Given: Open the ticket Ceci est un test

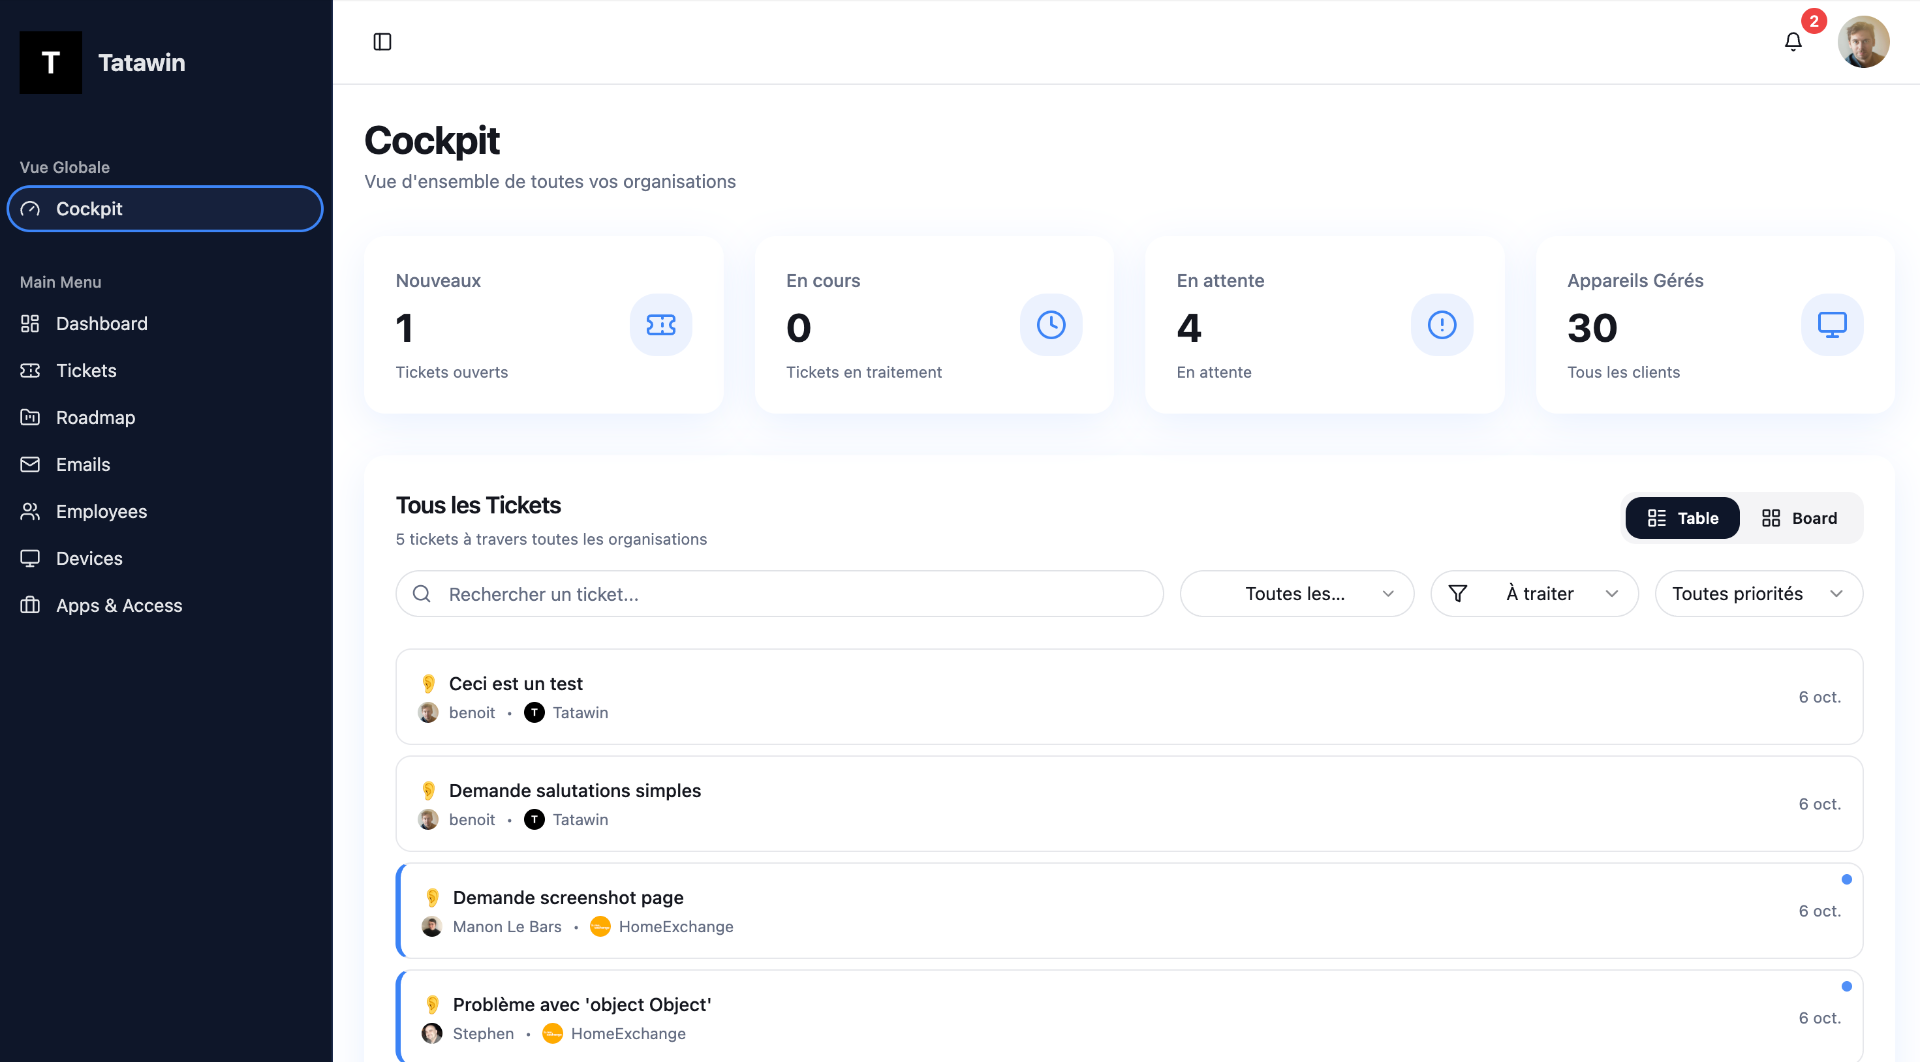Looking at the screenshot, I should coord(1129,697).
